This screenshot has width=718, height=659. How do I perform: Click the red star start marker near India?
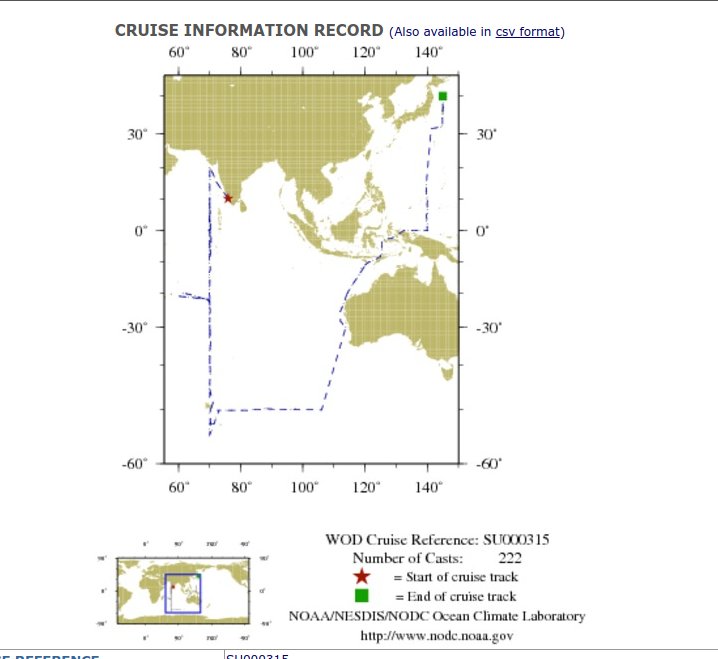[x=228, y=198]
